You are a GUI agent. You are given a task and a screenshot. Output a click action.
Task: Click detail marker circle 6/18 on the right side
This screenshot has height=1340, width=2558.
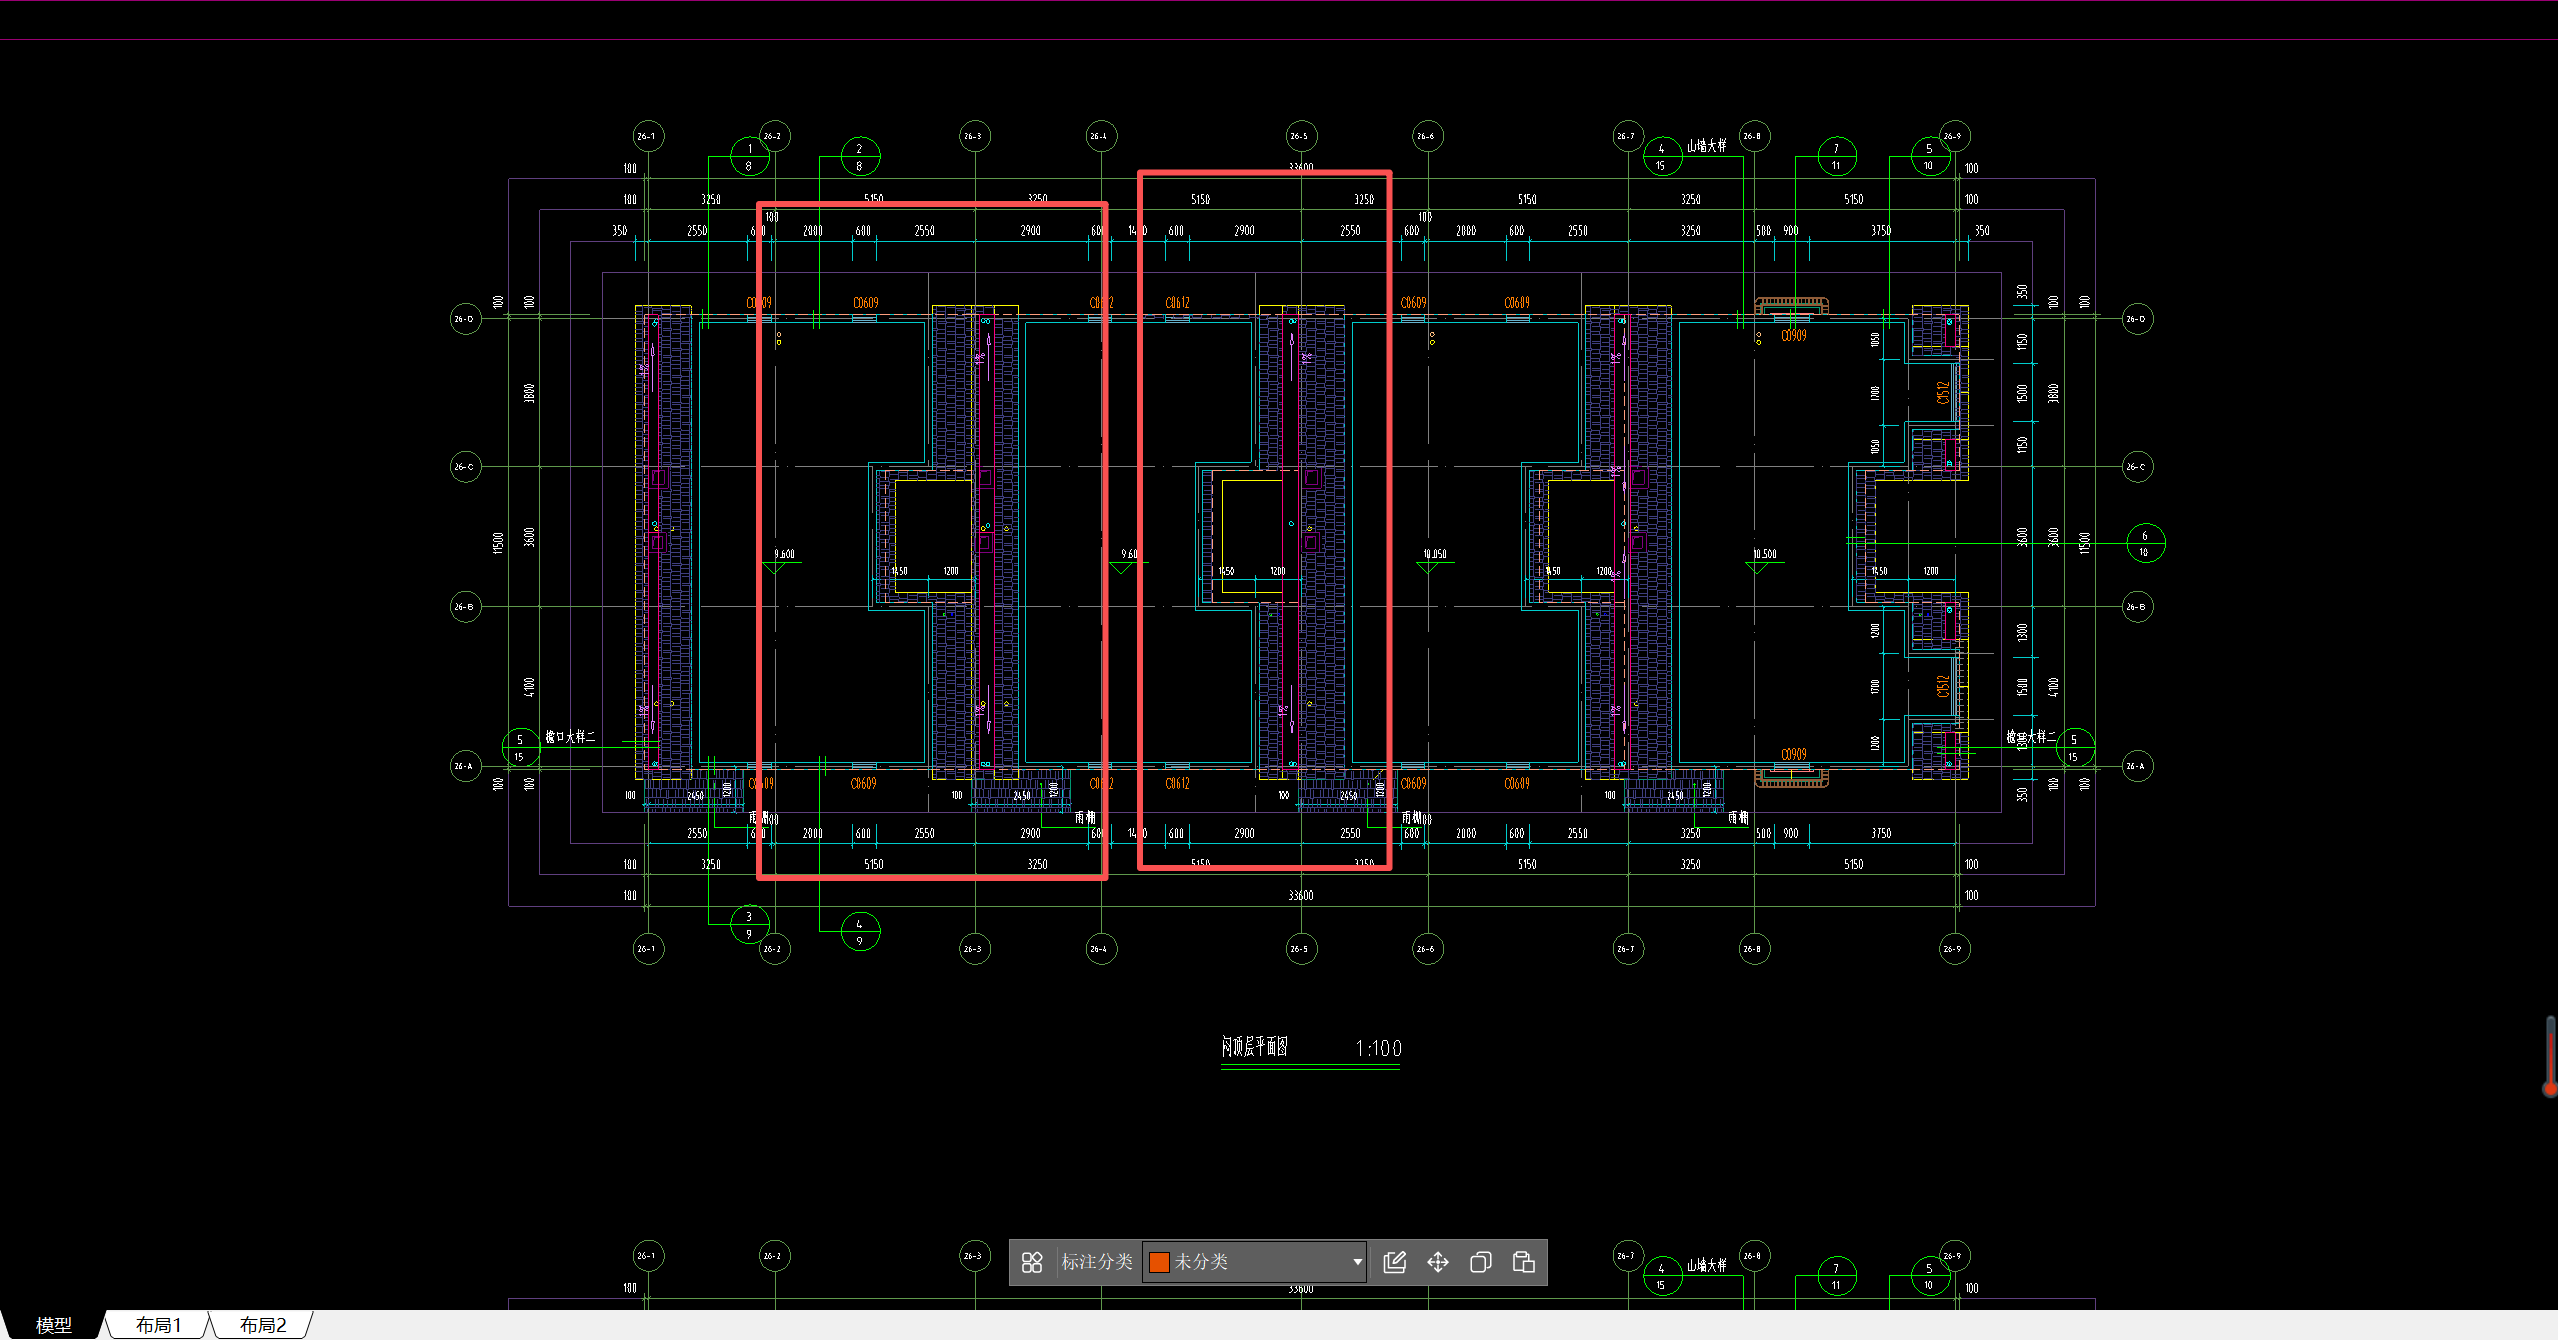(2144, 543)
